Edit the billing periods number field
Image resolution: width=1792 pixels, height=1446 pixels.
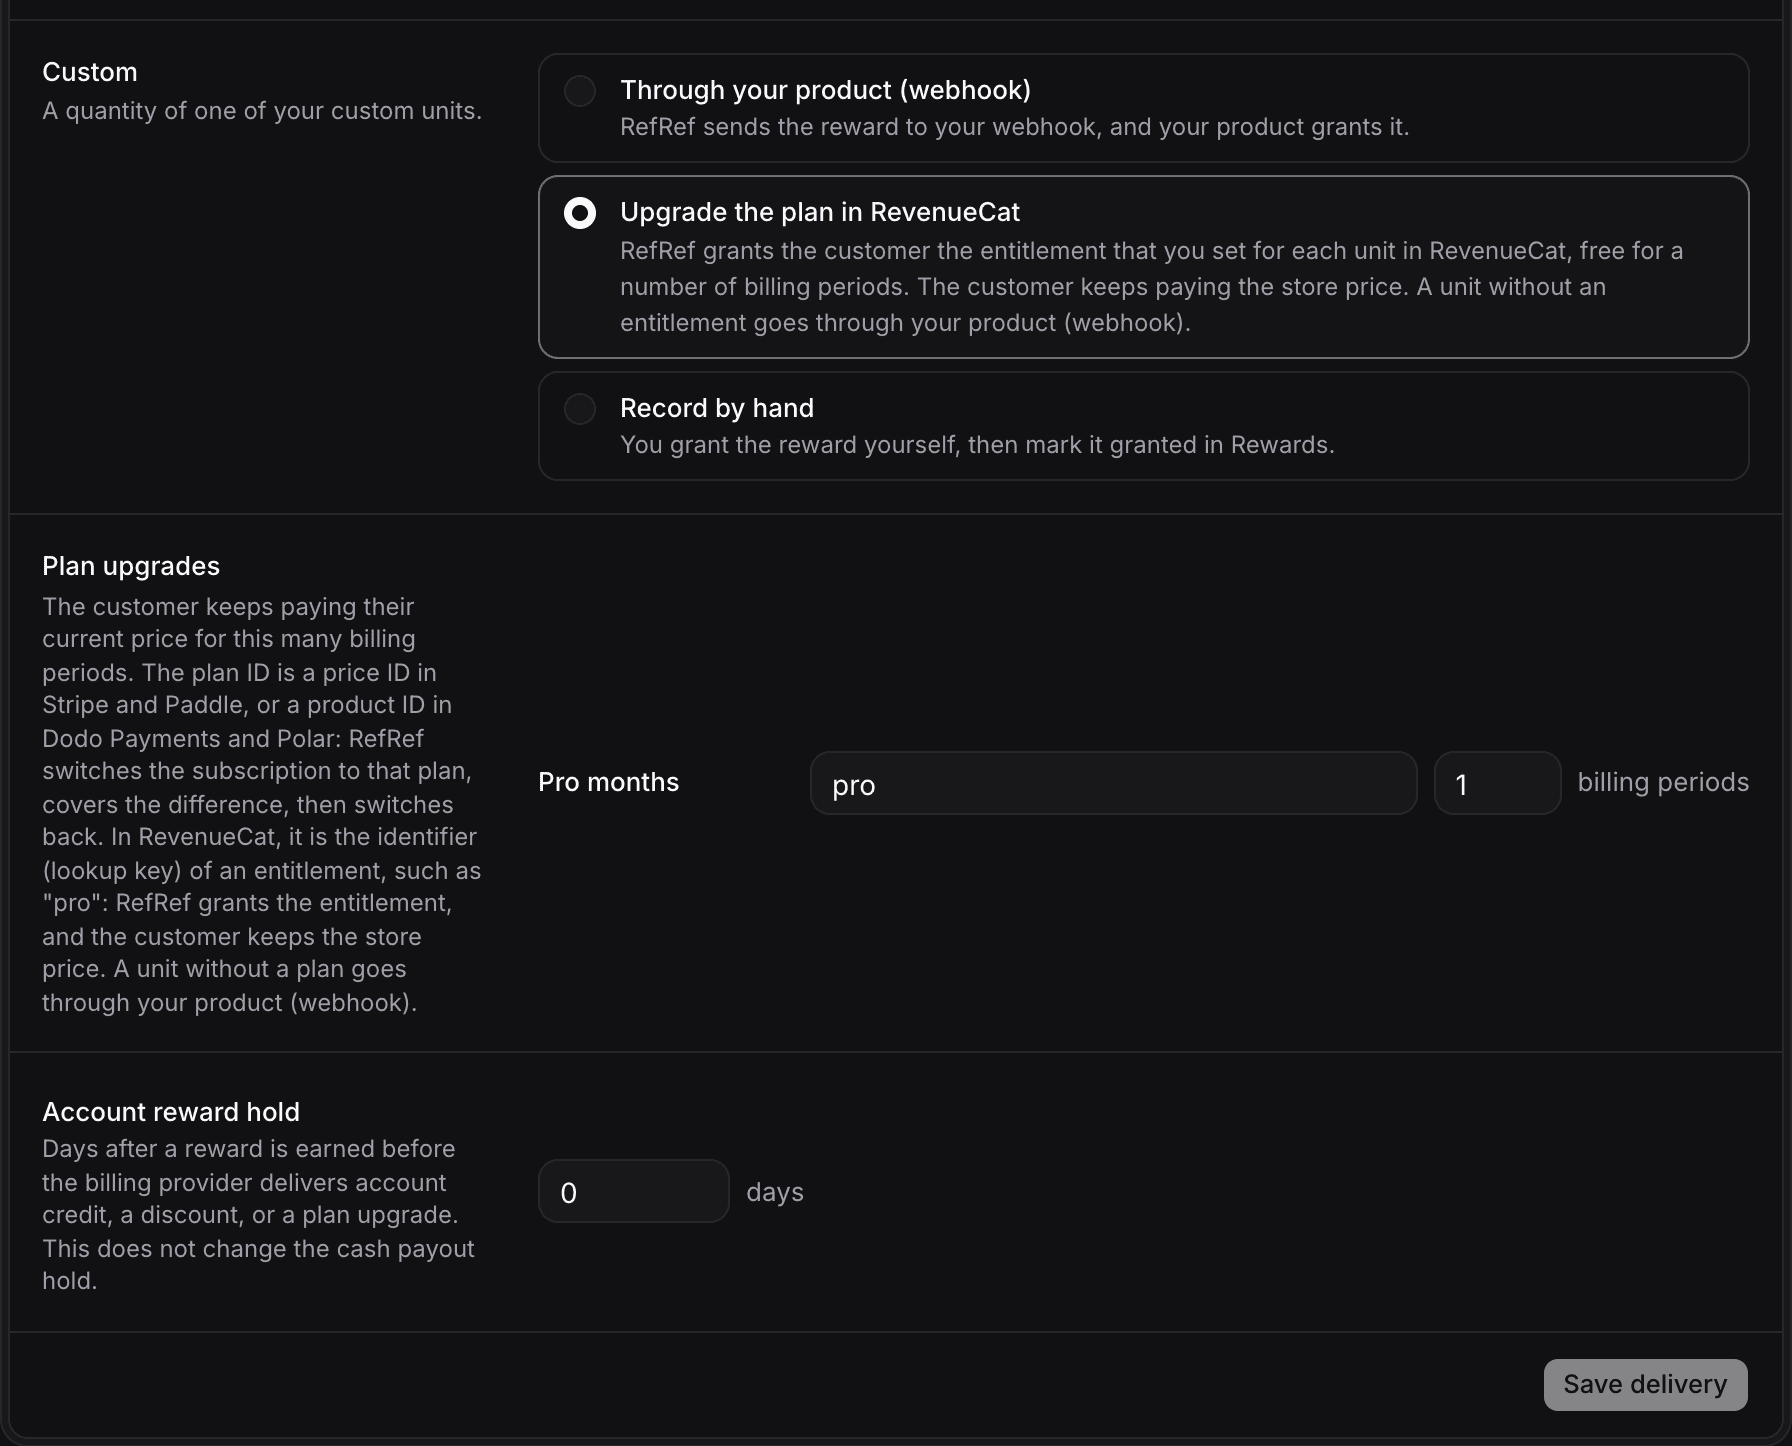click(1497, 783)
